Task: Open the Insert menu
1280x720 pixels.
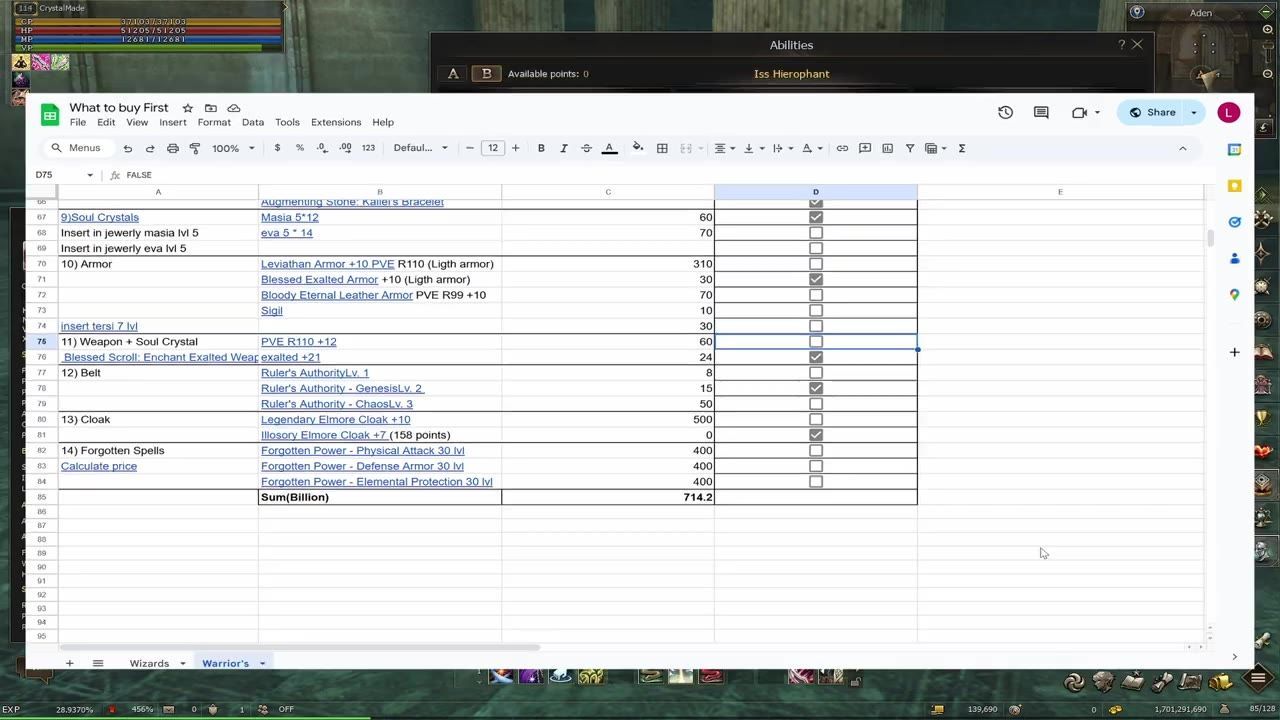Action: point(173,122)
